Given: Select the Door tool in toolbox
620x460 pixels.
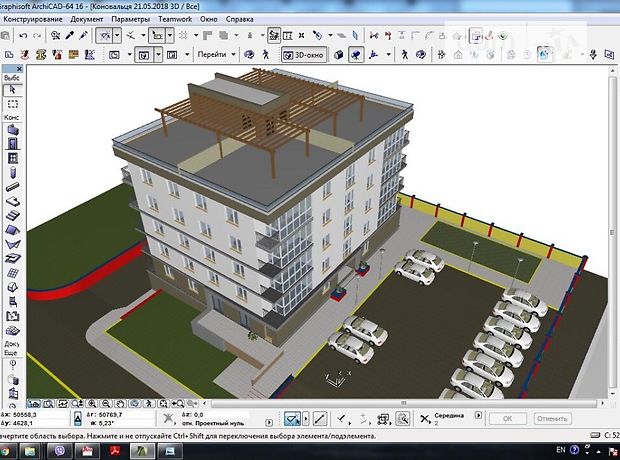Looking at the screenshot, I should point(13,143).
